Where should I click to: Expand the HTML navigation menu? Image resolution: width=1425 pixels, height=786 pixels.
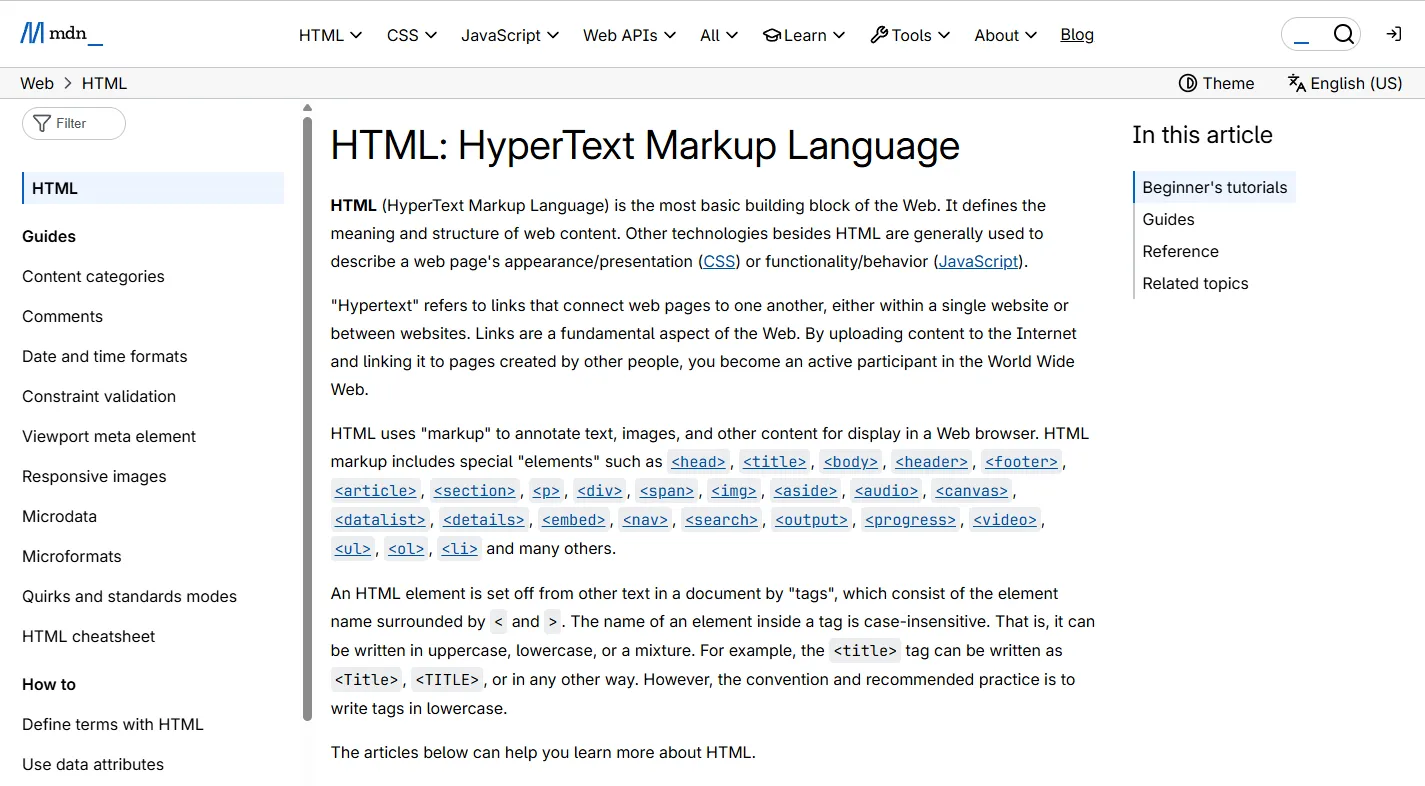click(x=330, y=35)
